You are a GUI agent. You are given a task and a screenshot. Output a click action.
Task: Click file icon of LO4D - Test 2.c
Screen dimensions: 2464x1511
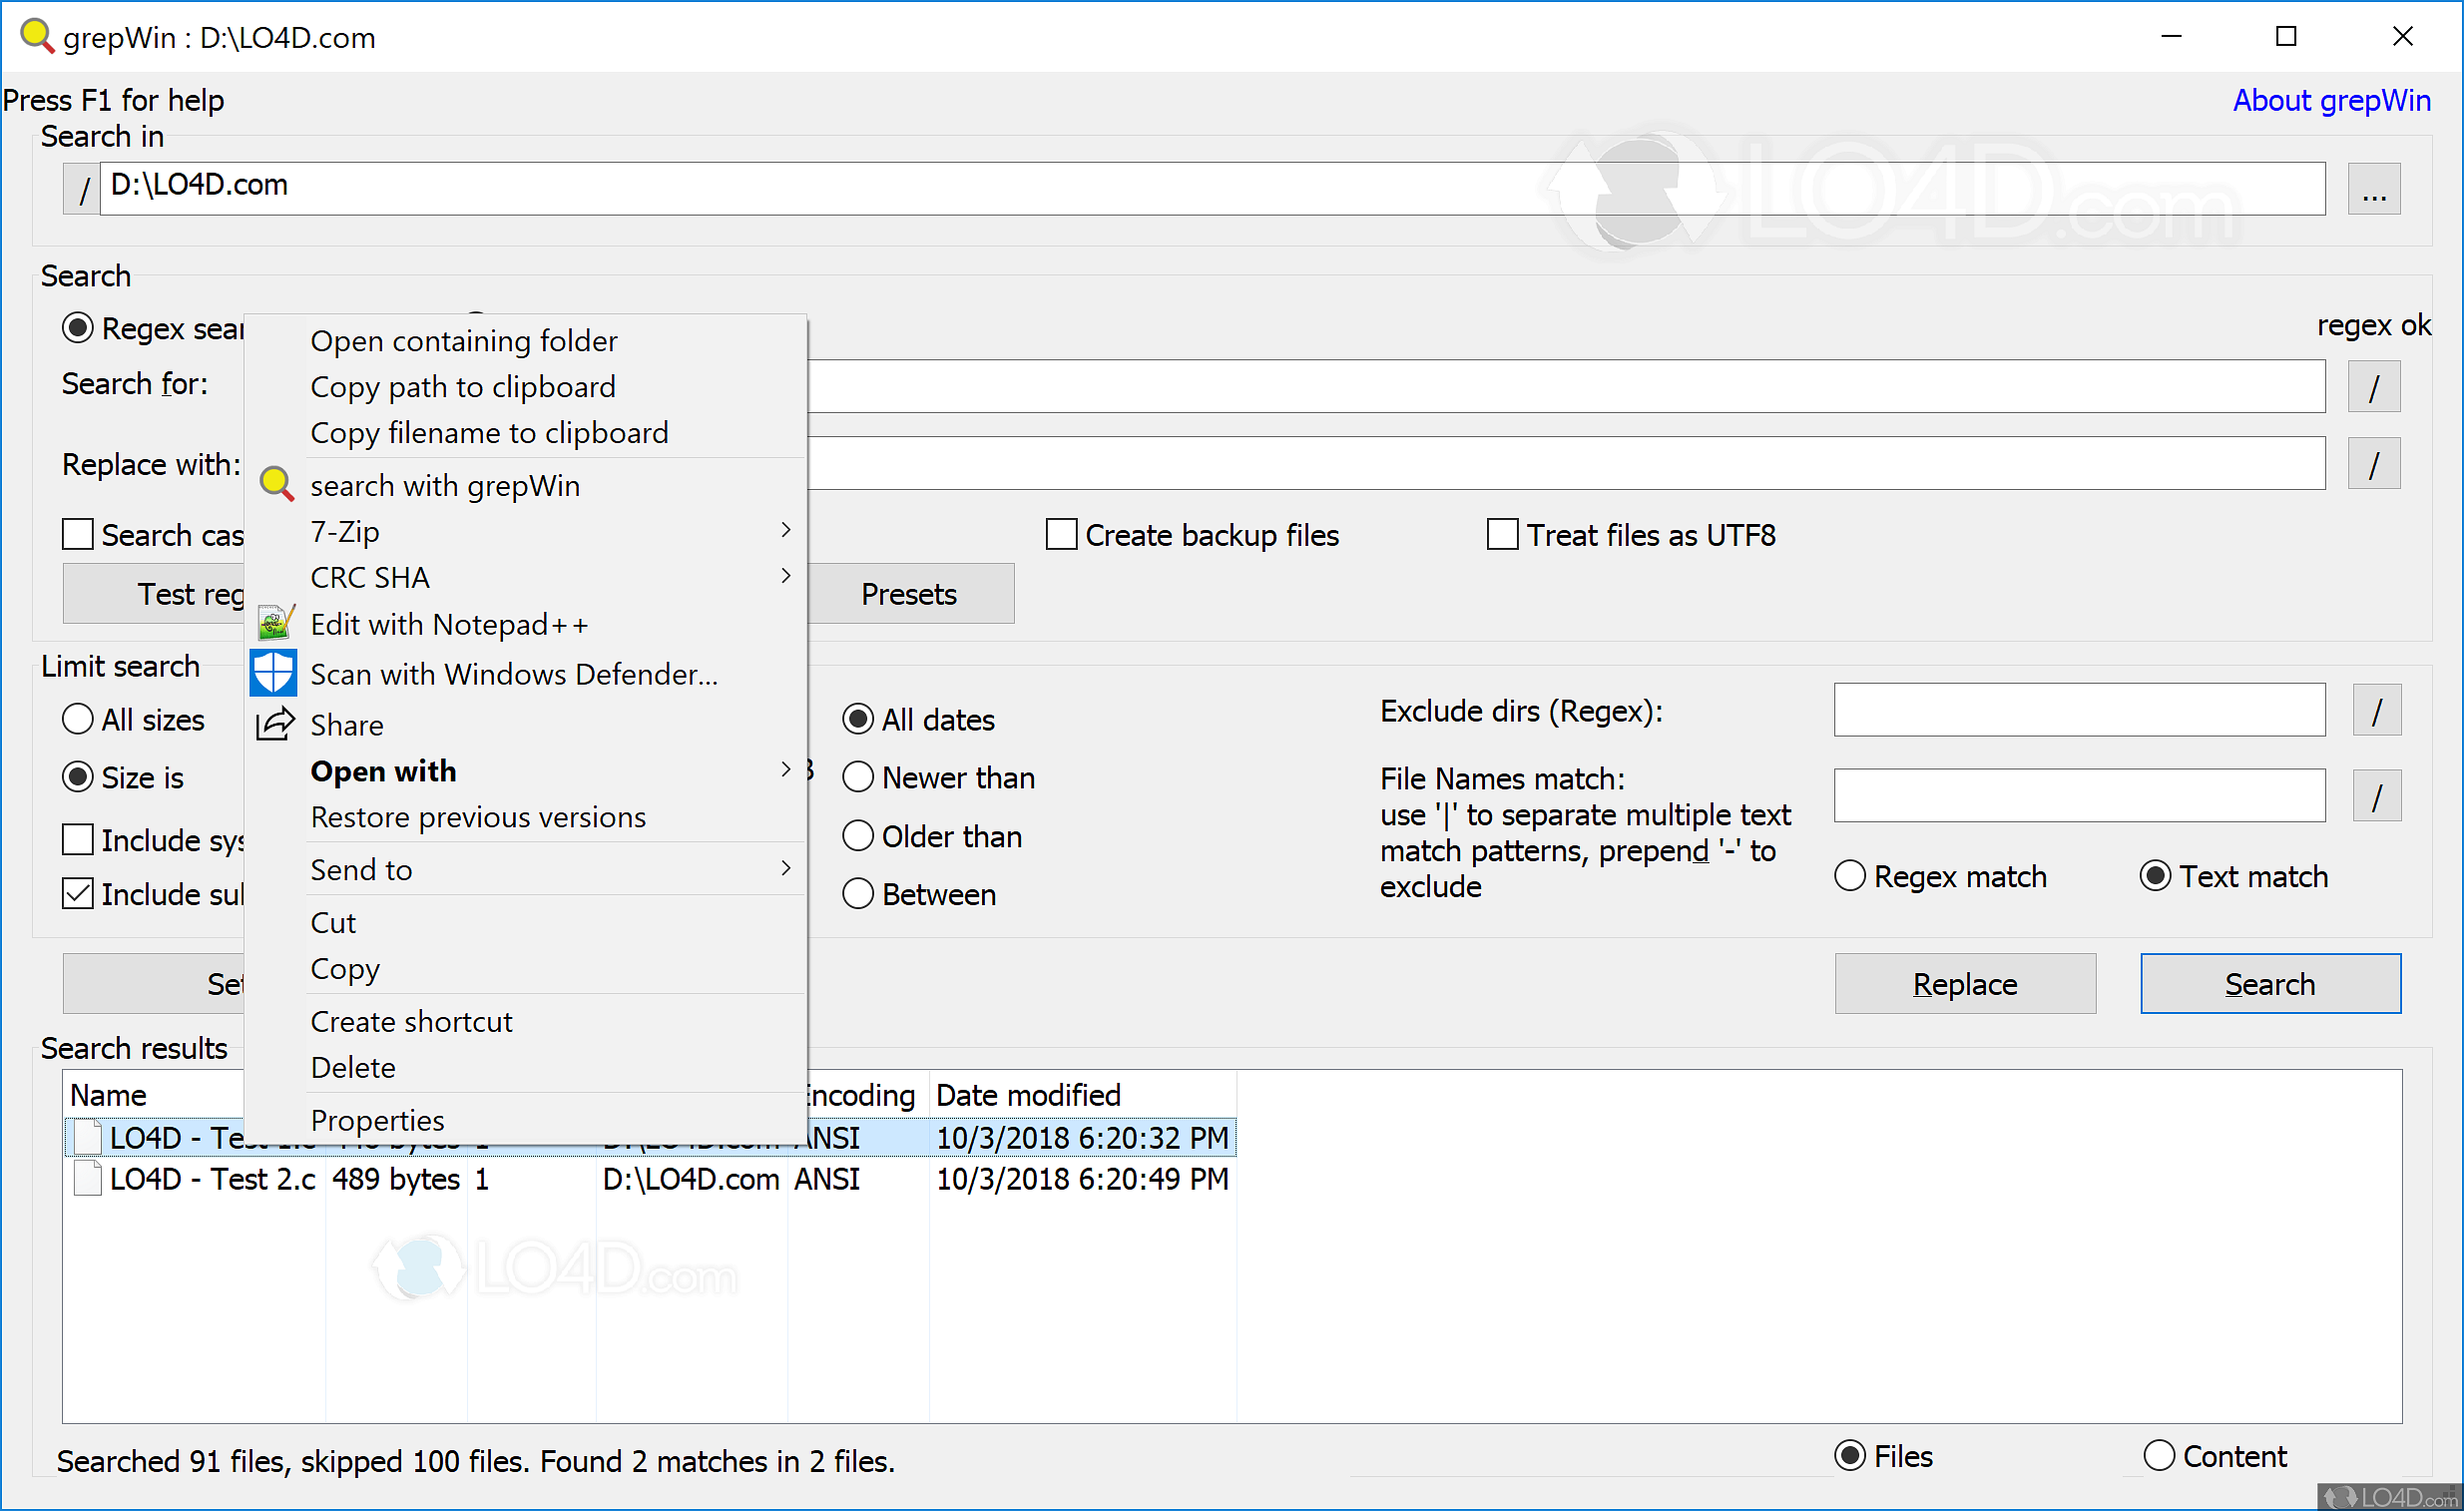coord(88,1179)
